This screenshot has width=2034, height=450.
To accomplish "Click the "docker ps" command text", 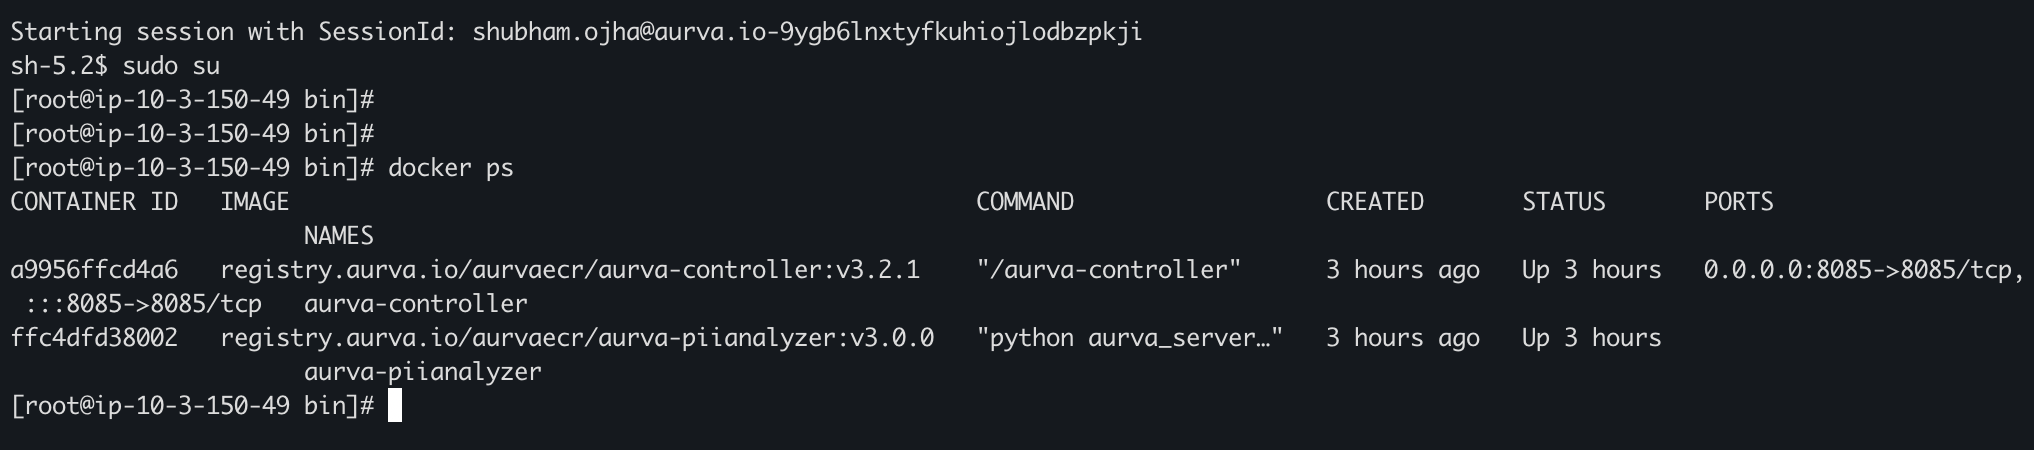I will coord(450,168).
